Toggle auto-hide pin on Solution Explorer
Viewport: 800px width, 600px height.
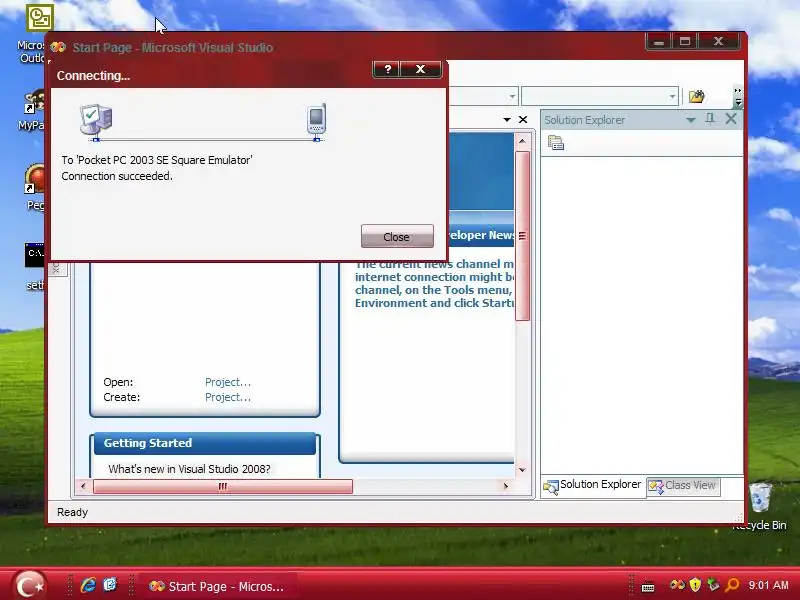[710, 119]
